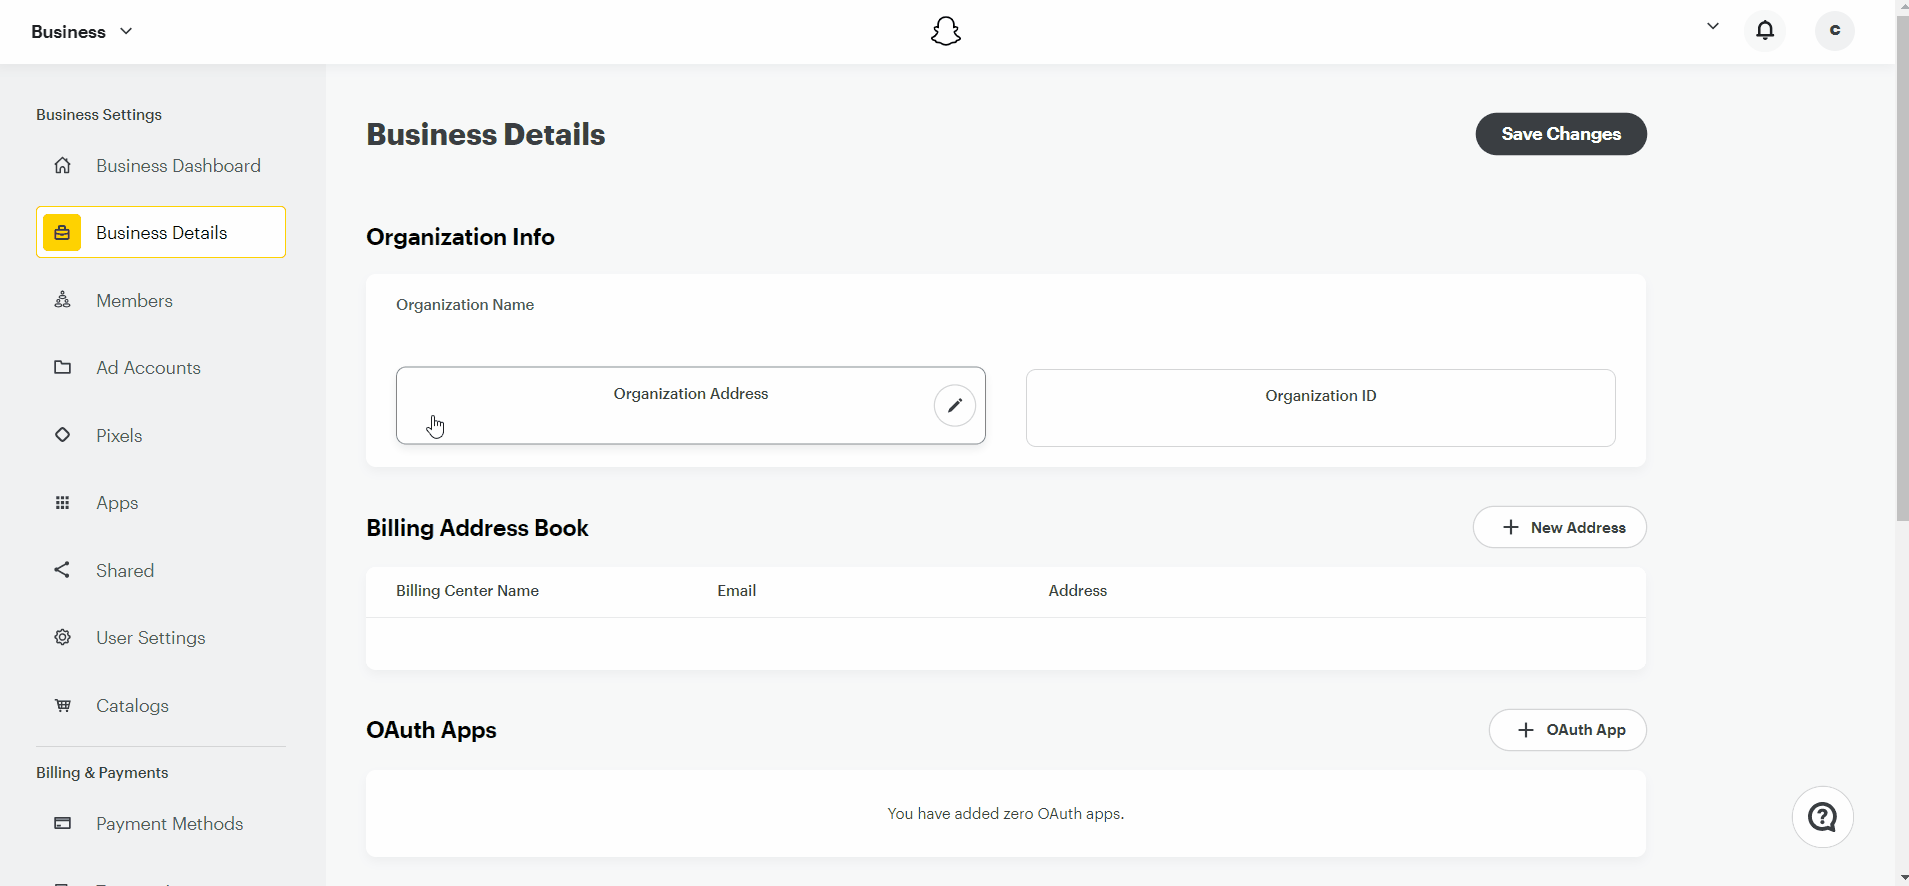The width and height of the screenshot is (1909, 886).
Task: Click the Snapchat ghost logo
Action: (946, 31)
